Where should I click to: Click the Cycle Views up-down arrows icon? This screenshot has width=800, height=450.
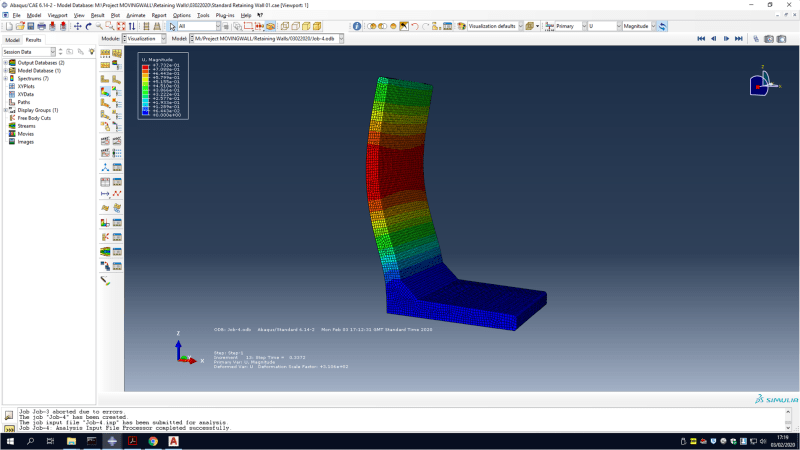[x=132, y=26]
